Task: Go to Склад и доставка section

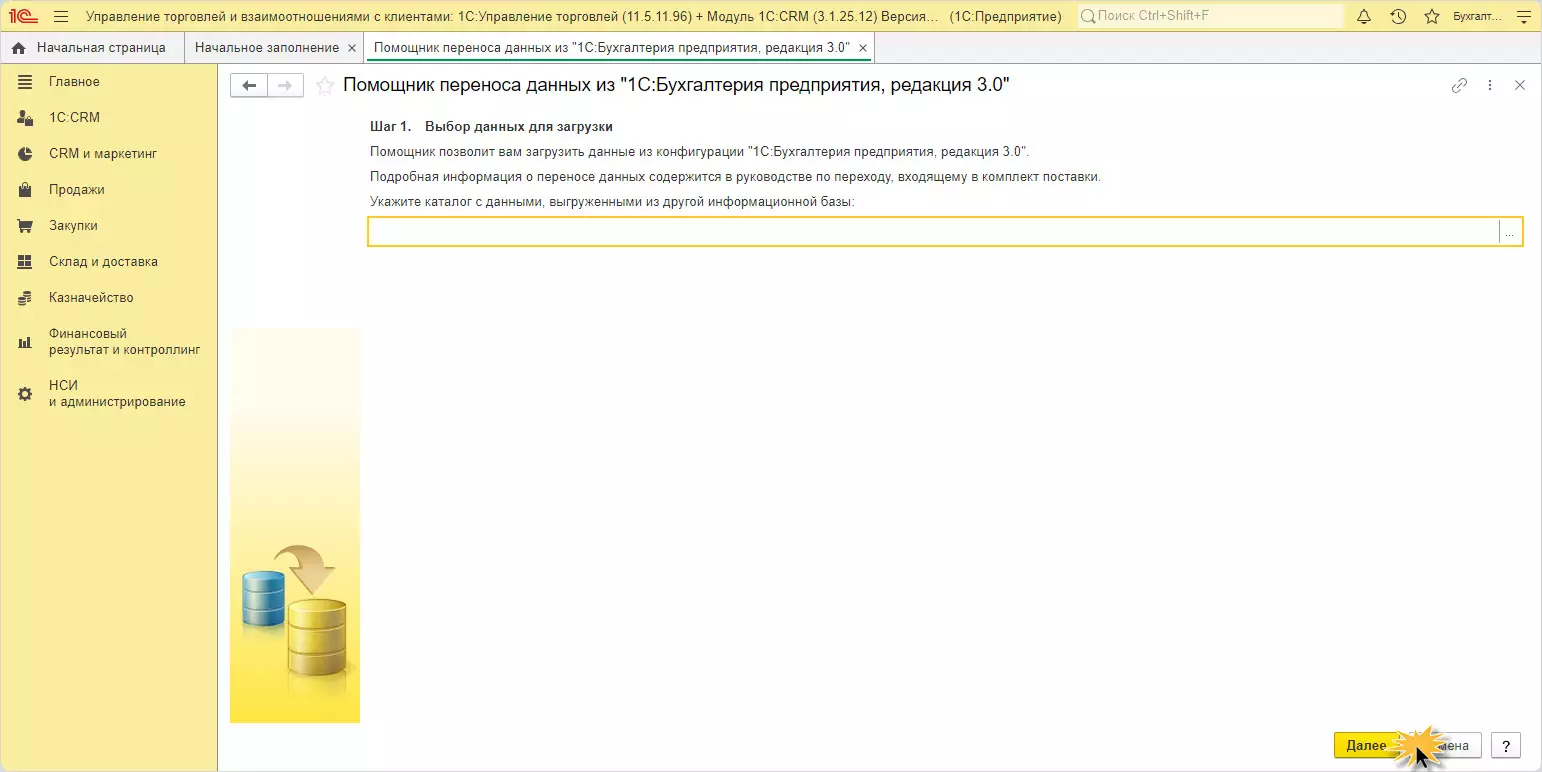Action: [x=109, y=262]
